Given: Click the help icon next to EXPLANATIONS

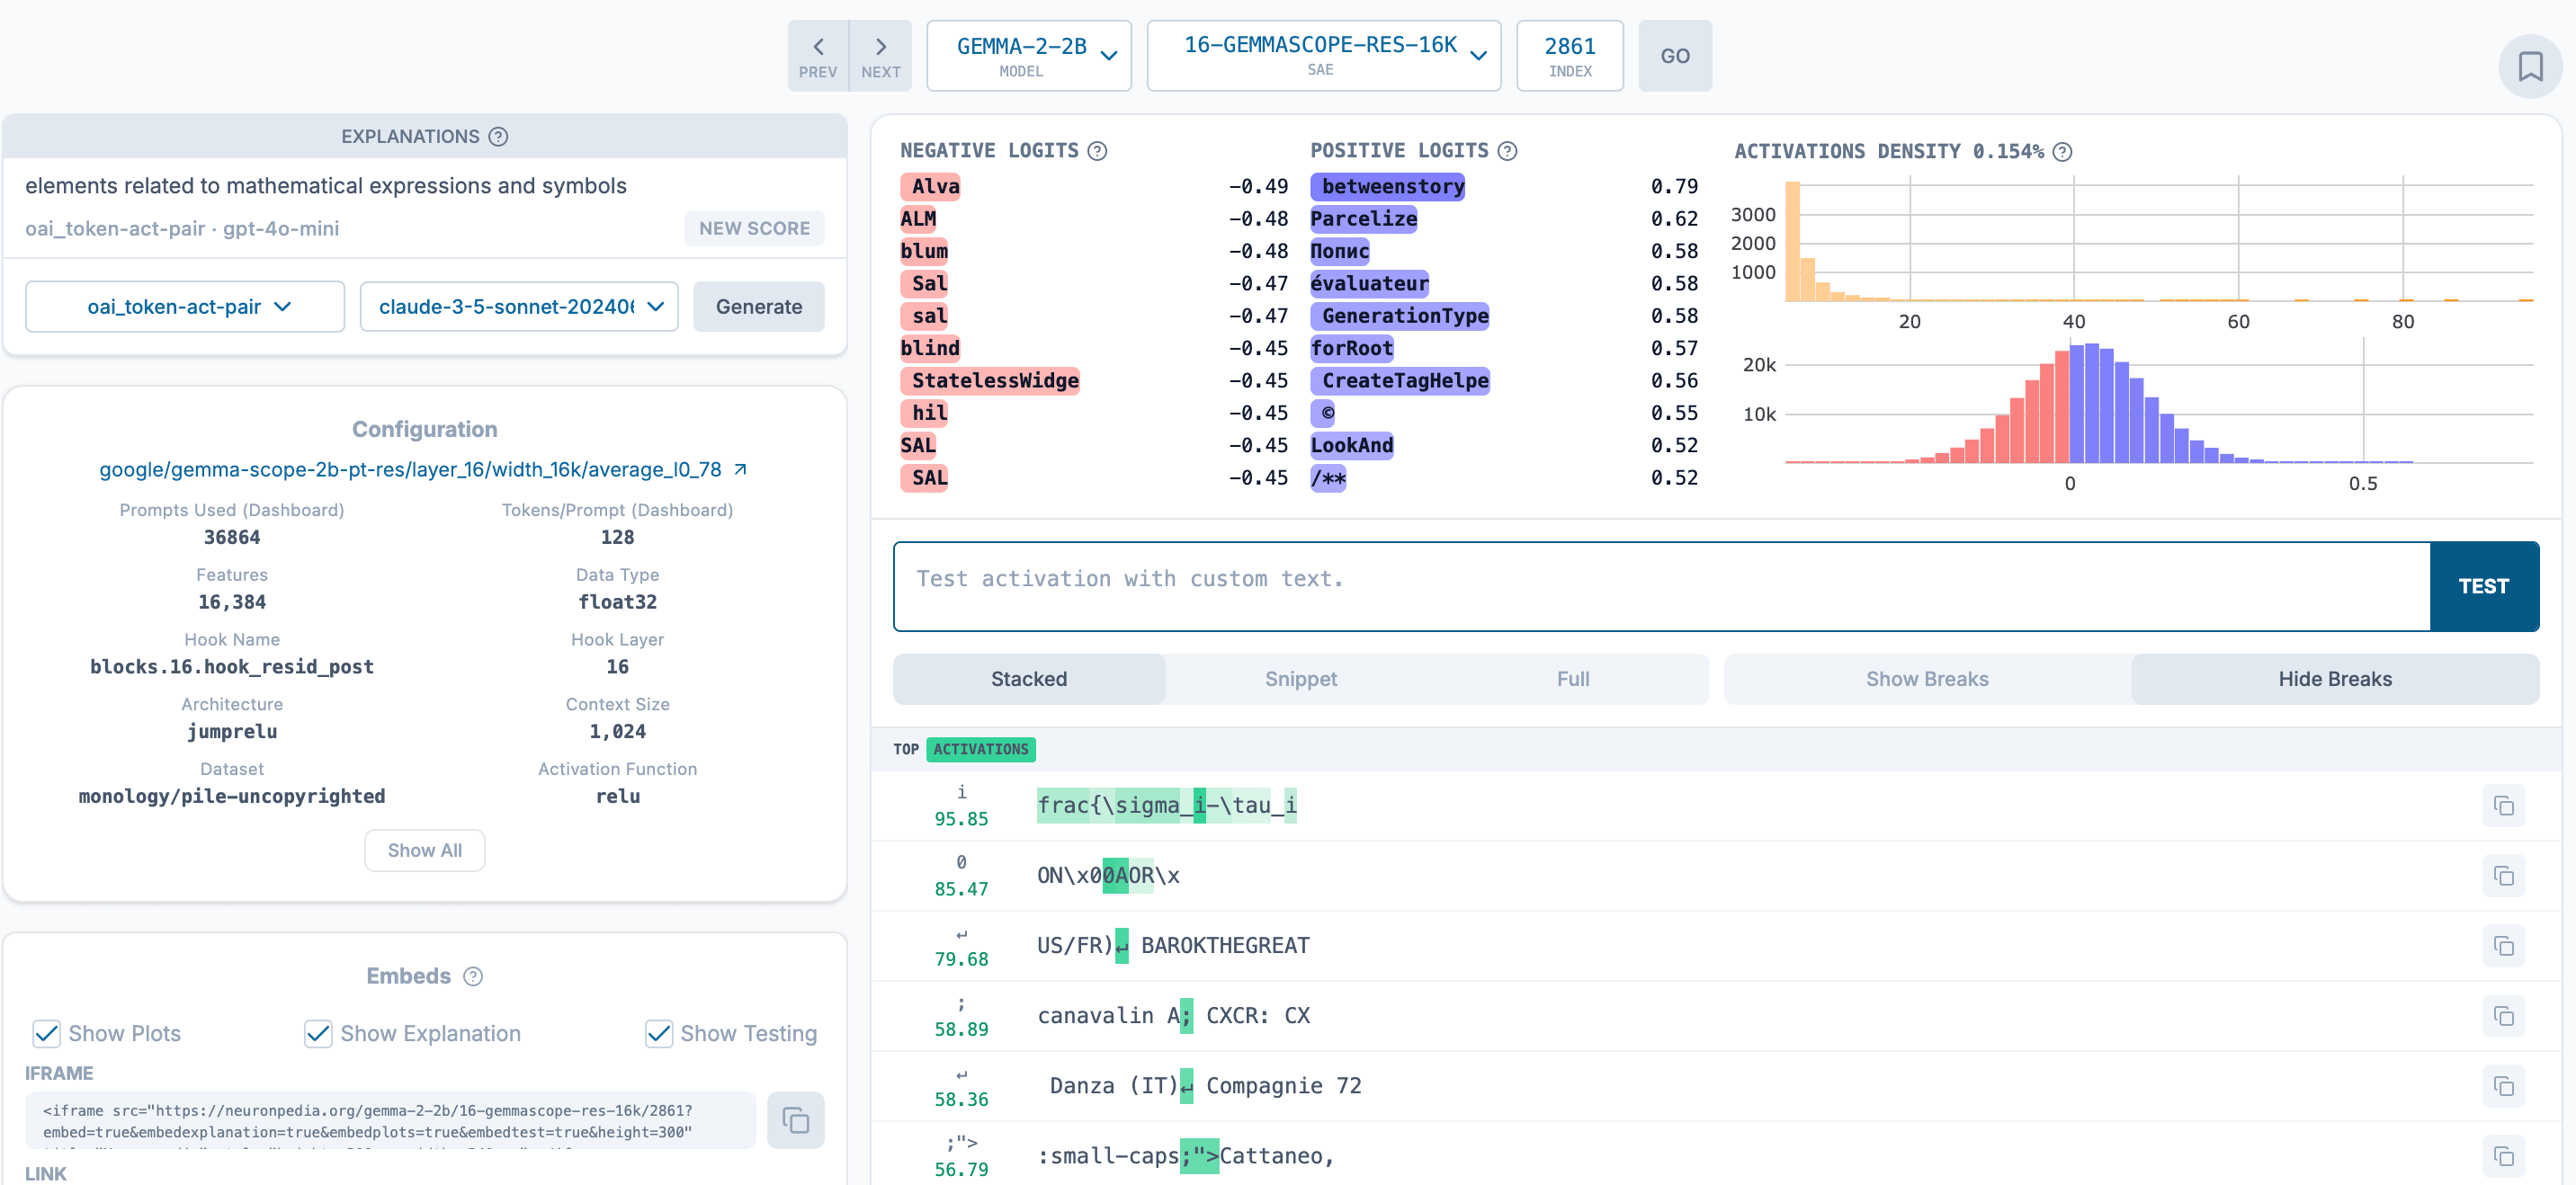Looking at the screenshot, I should point(498,137).
